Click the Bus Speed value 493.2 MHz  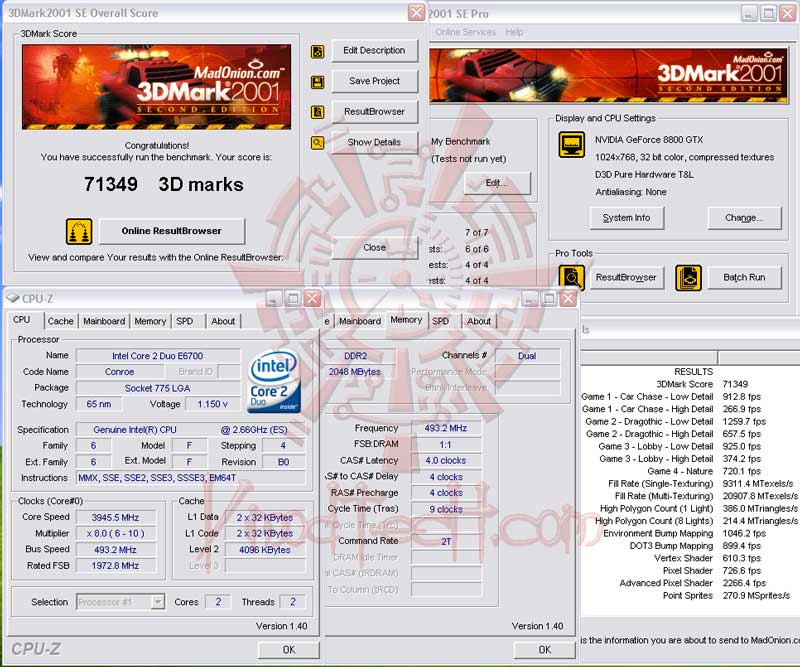(115, 550)
